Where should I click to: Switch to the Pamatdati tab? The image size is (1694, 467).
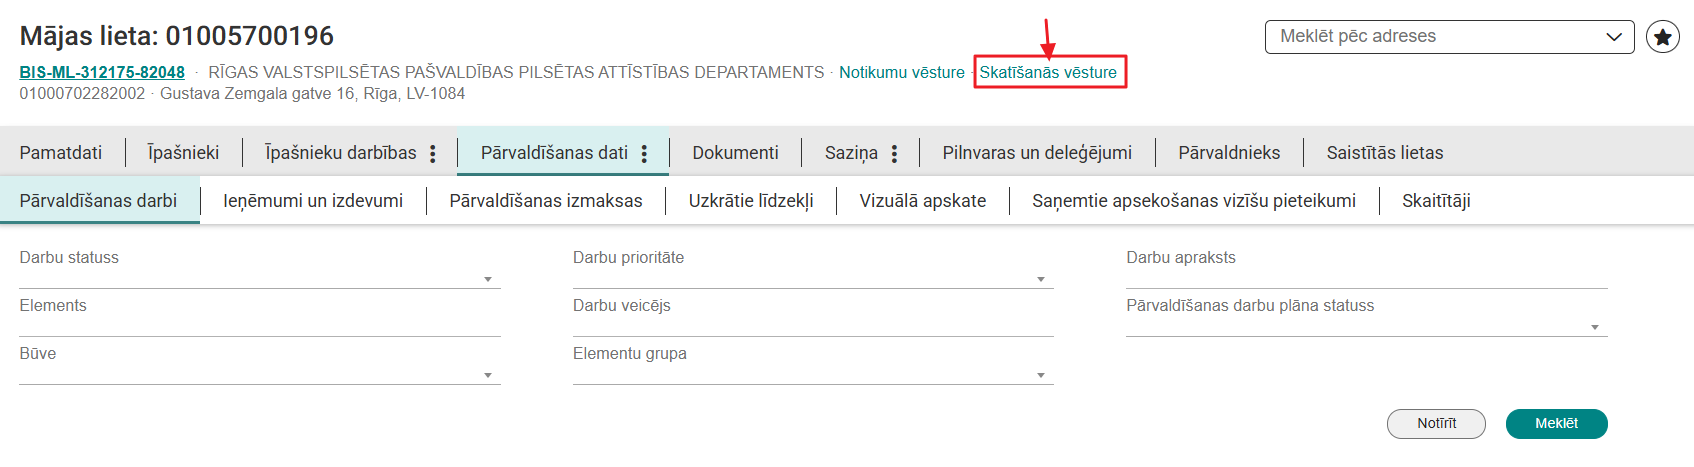(x=61, y=153)
